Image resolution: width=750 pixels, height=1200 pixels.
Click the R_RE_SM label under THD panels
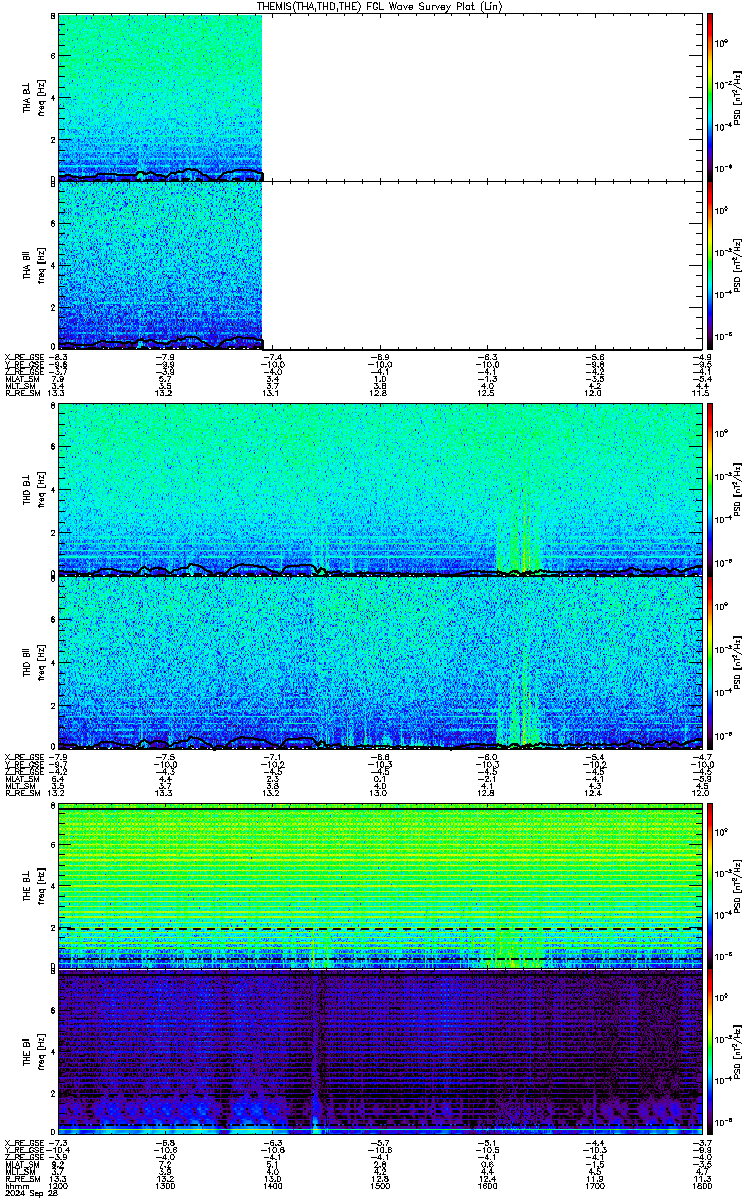click(21, 792)
